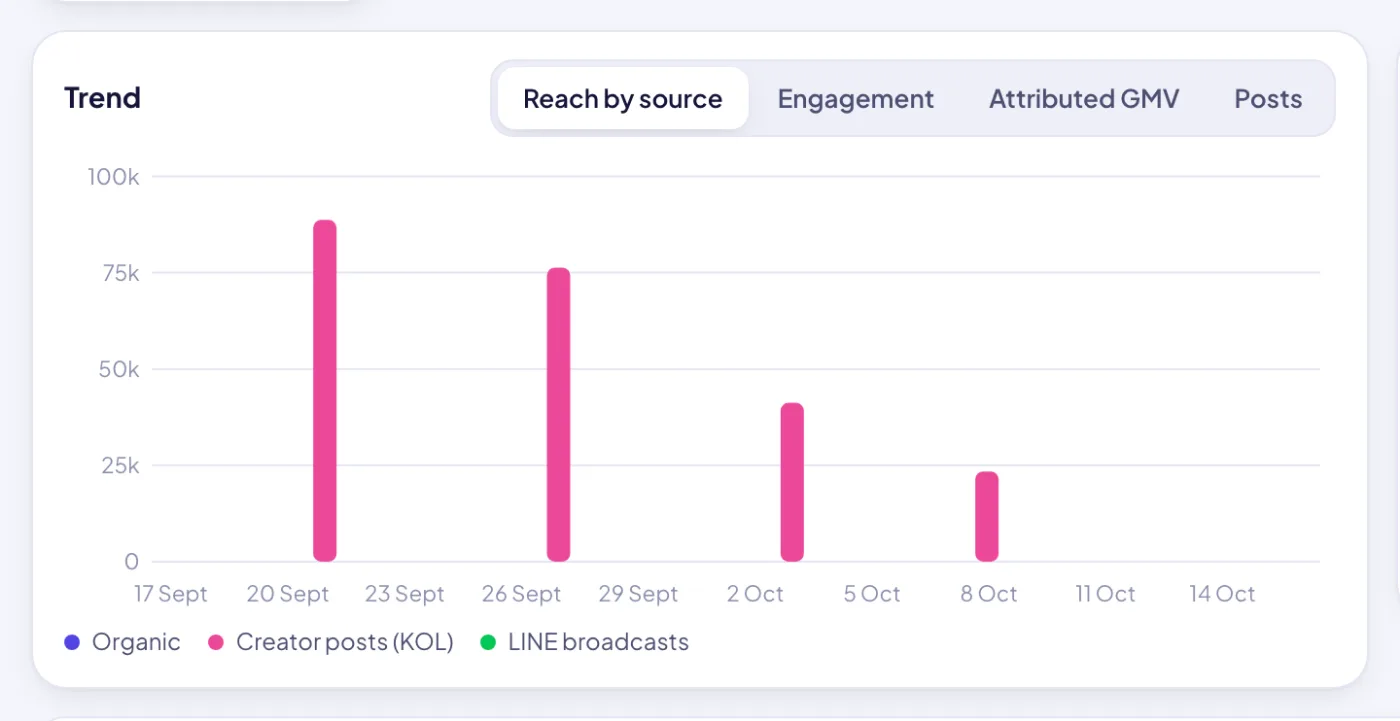Click the 11 Oct x-axis label
Image resolution: width=1400 pixels, height=721 pixels.
click(1106, 594)
